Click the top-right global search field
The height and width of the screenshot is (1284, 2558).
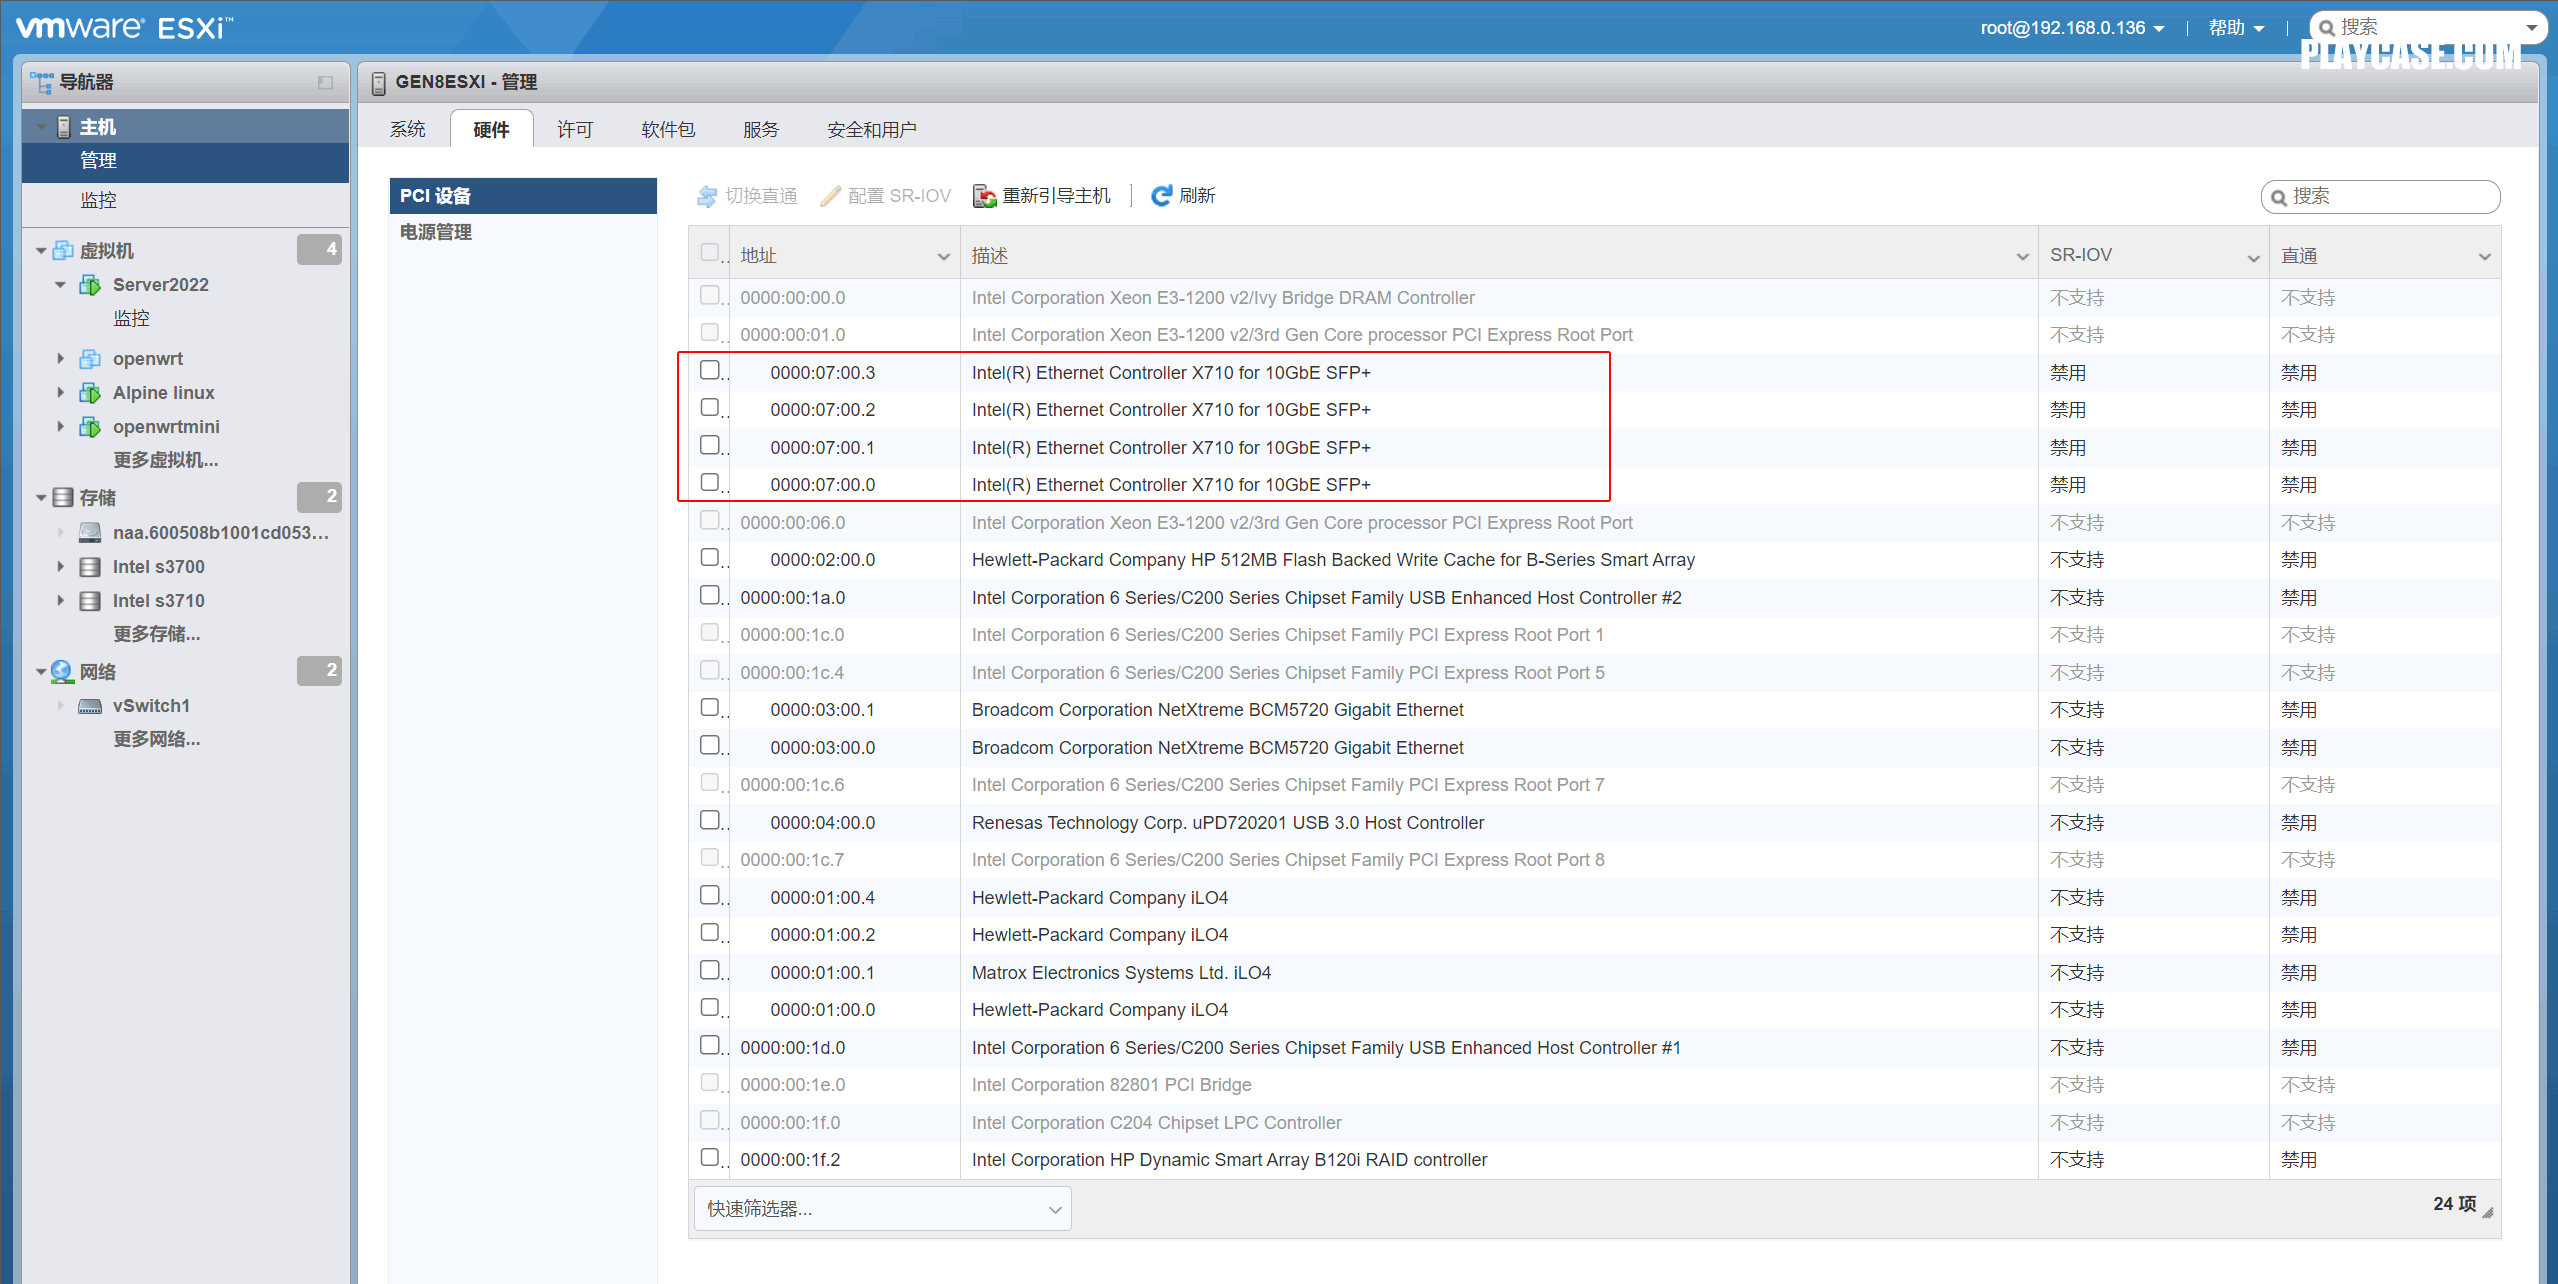tap(2428, 28)
